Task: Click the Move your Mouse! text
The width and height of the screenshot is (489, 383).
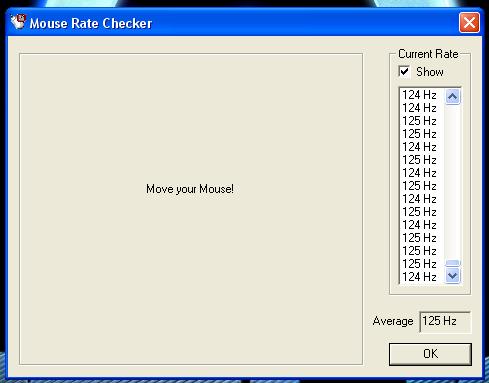Action: [x=190, y=189]
